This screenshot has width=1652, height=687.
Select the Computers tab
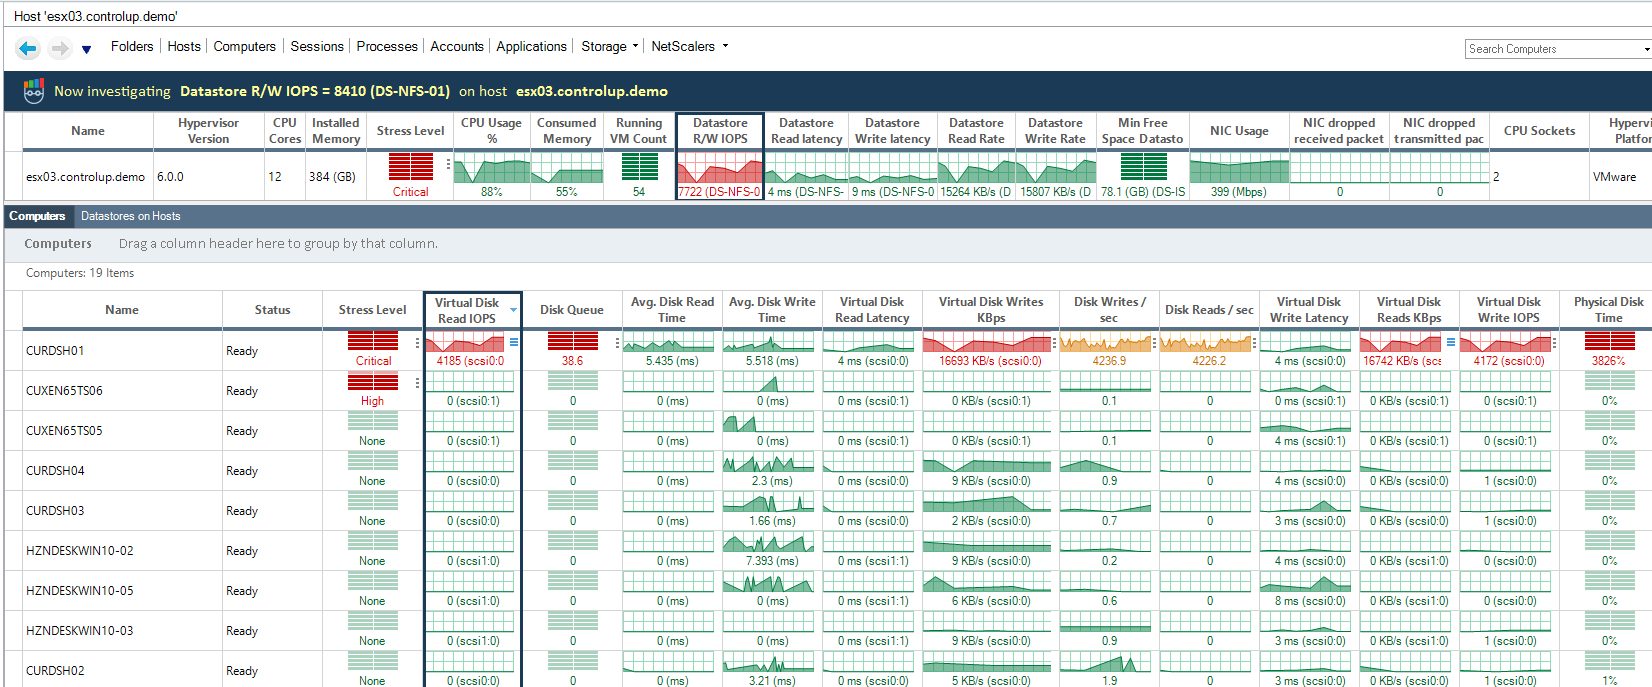tap(37, 216)
